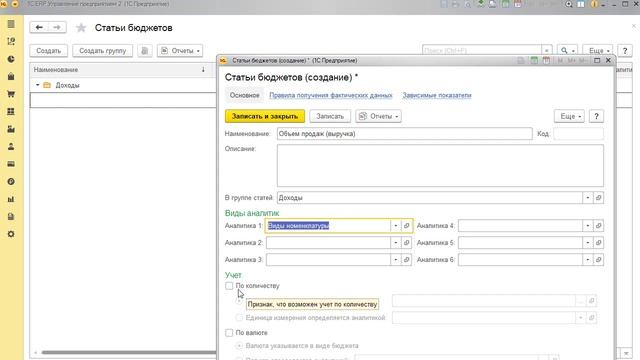Open the shopping cart section in sidebar
This screenshot has height=360, width=640.
pyautogui.click(x=11, y=94)
